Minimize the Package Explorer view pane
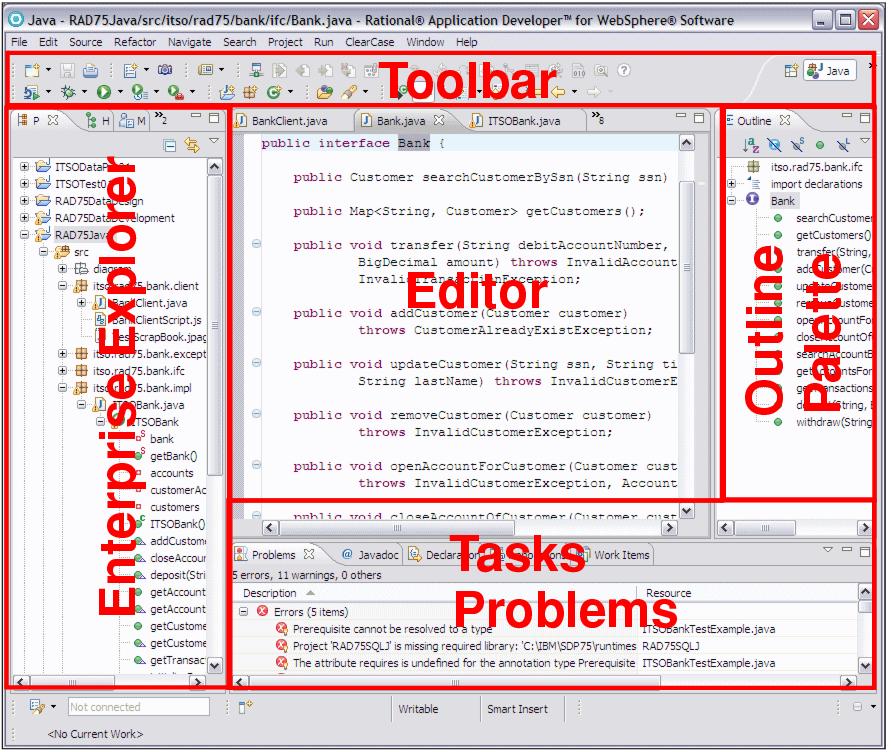Image resolution: width=891 pixels, height=752 pixels. tap(196, 115)
